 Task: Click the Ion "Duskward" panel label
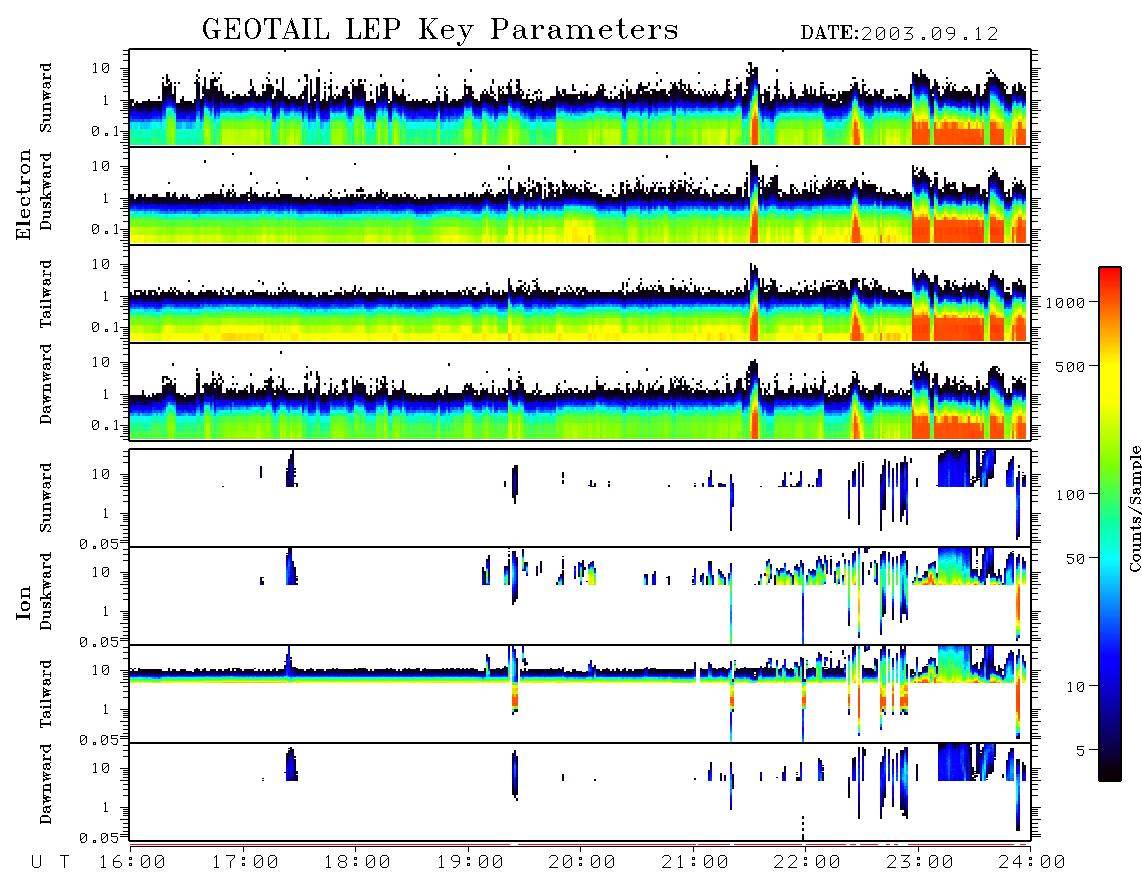click(46, 591)
